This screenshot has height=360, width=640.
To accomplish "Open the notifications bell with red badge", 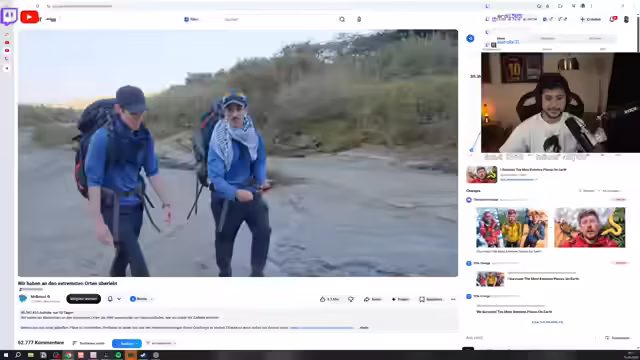I will pos(613,19).
